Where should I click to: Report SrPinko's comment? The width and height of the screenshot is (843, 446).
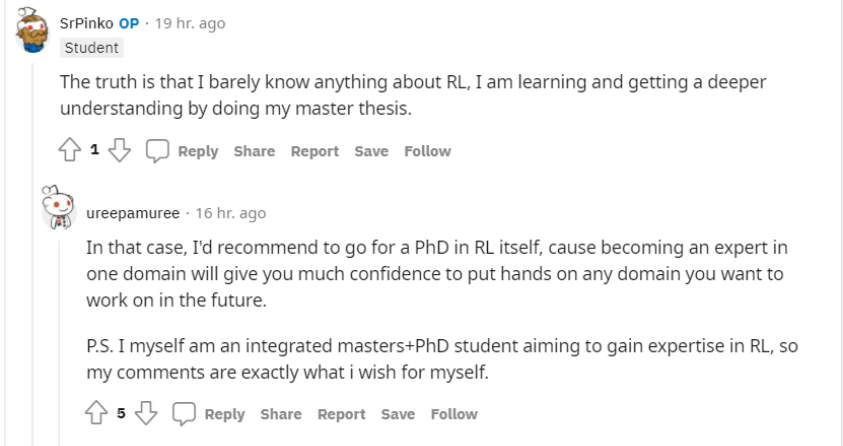tap(315, 151)
